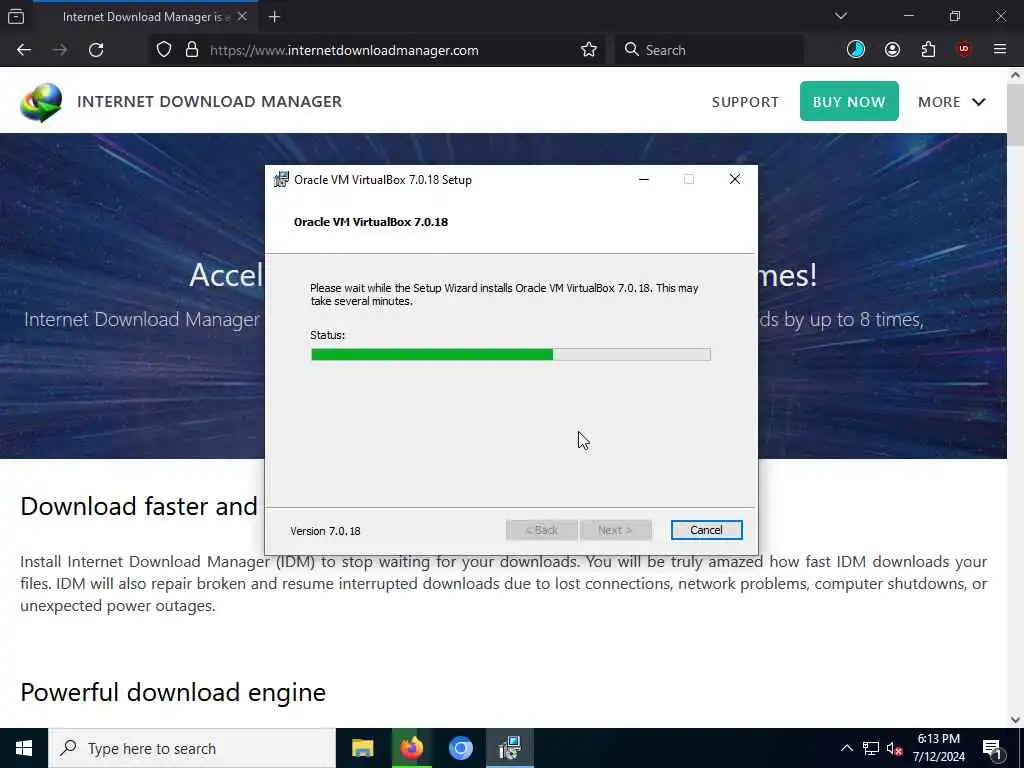This screenshot has height=768, width=1024.
Task: Switch to Firefox in the taskbar
Action: pos(411,748)
